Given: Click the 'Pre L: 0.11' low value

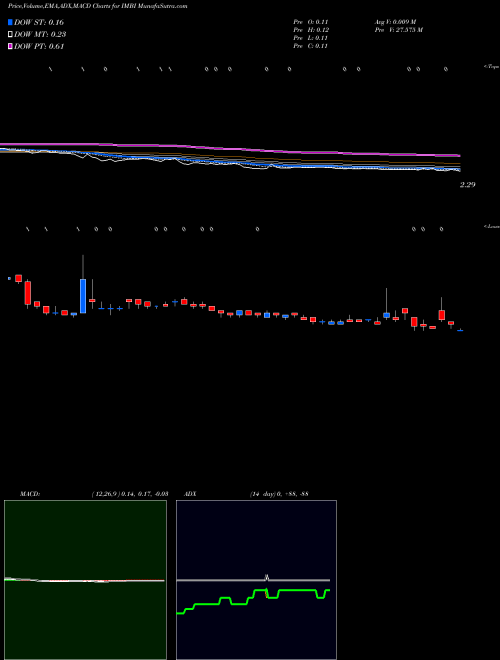Looking at the screenshot, I should point(311,38).
